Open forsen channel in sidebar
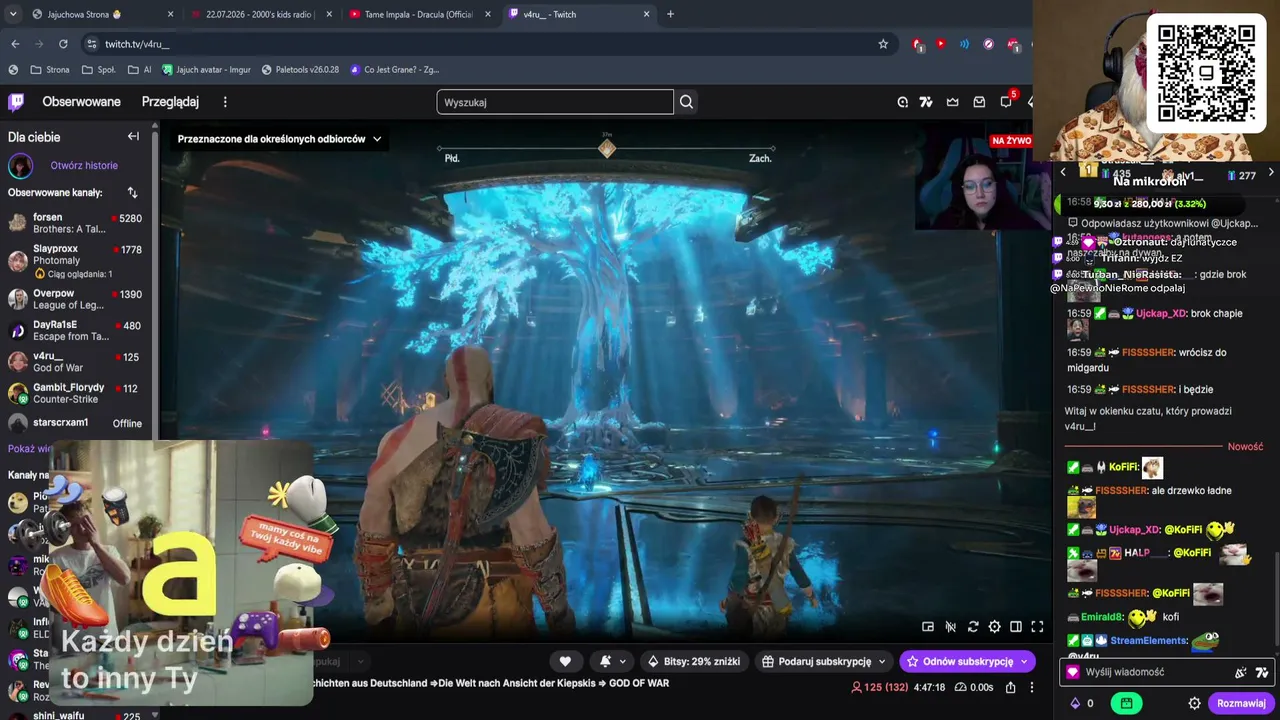The height and width of the screenshot is (720, 1280). [x=76, y=223]
